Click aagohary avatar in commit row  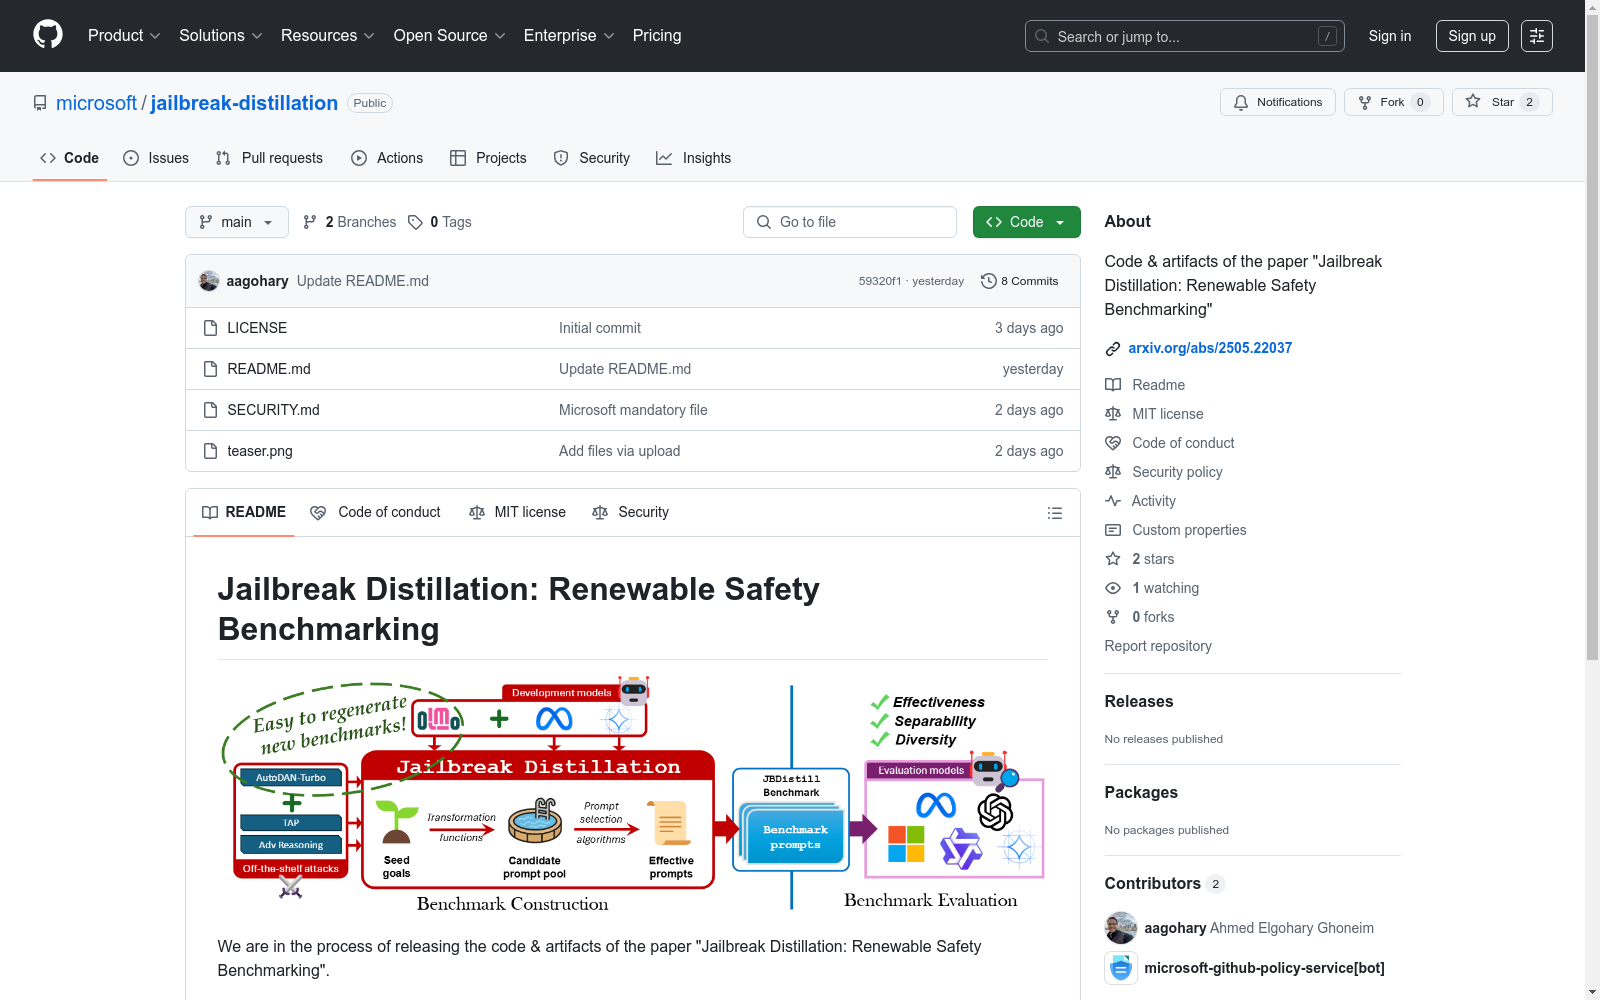209,281
